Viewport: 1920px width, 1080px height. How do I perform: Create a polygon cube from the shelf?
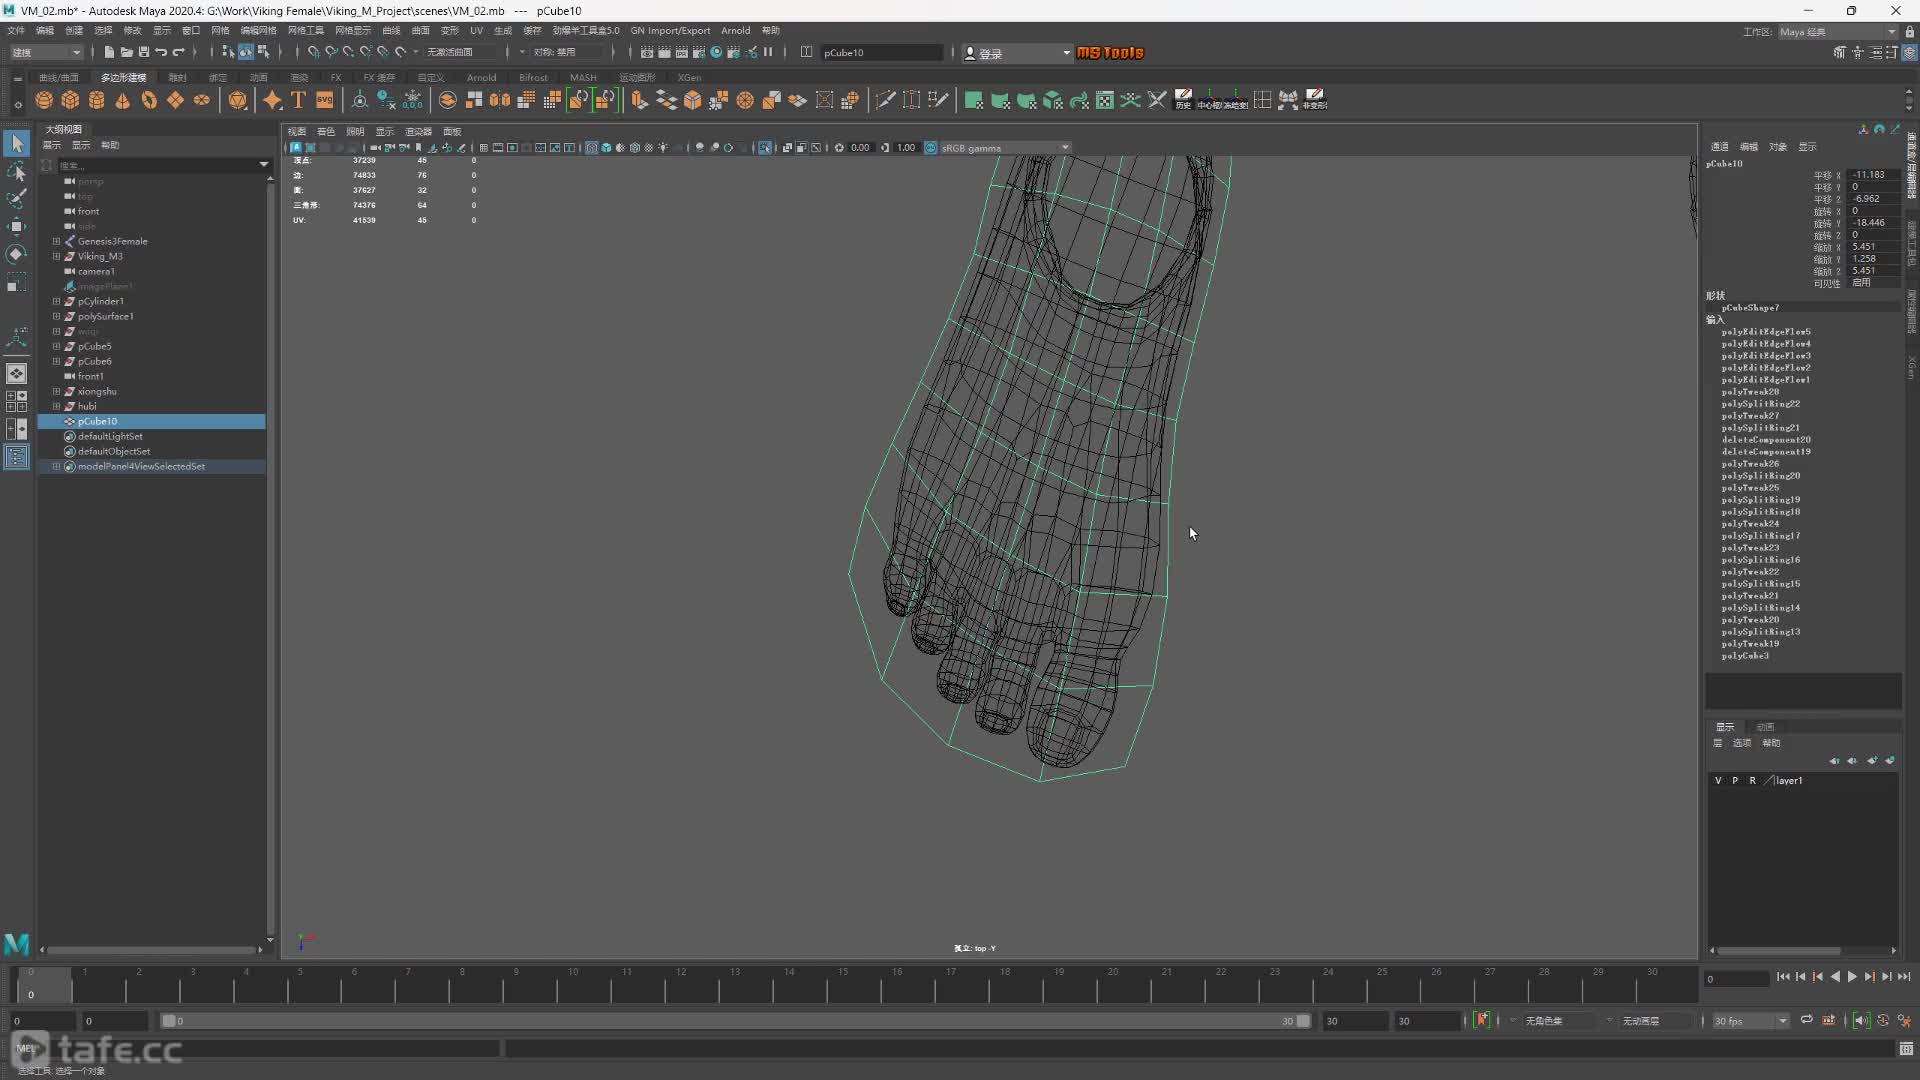[70, 100]
